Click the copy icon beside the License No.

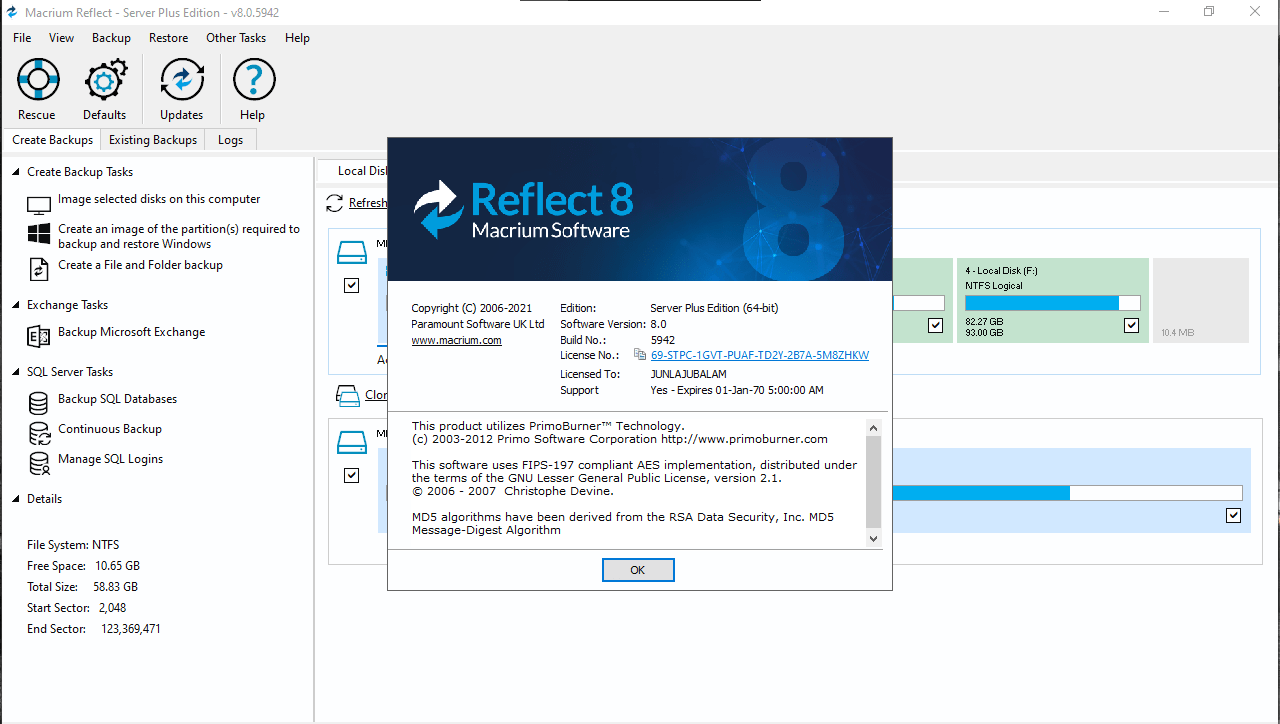pos(640,354)
